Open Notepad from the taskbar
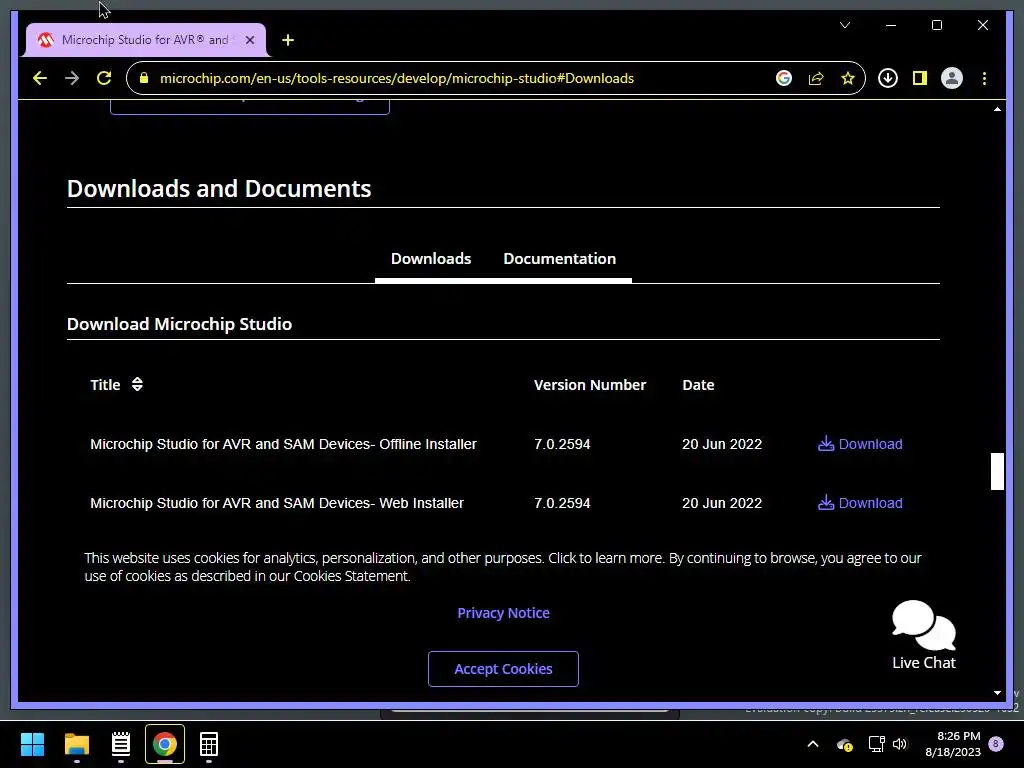 (121, 744)
